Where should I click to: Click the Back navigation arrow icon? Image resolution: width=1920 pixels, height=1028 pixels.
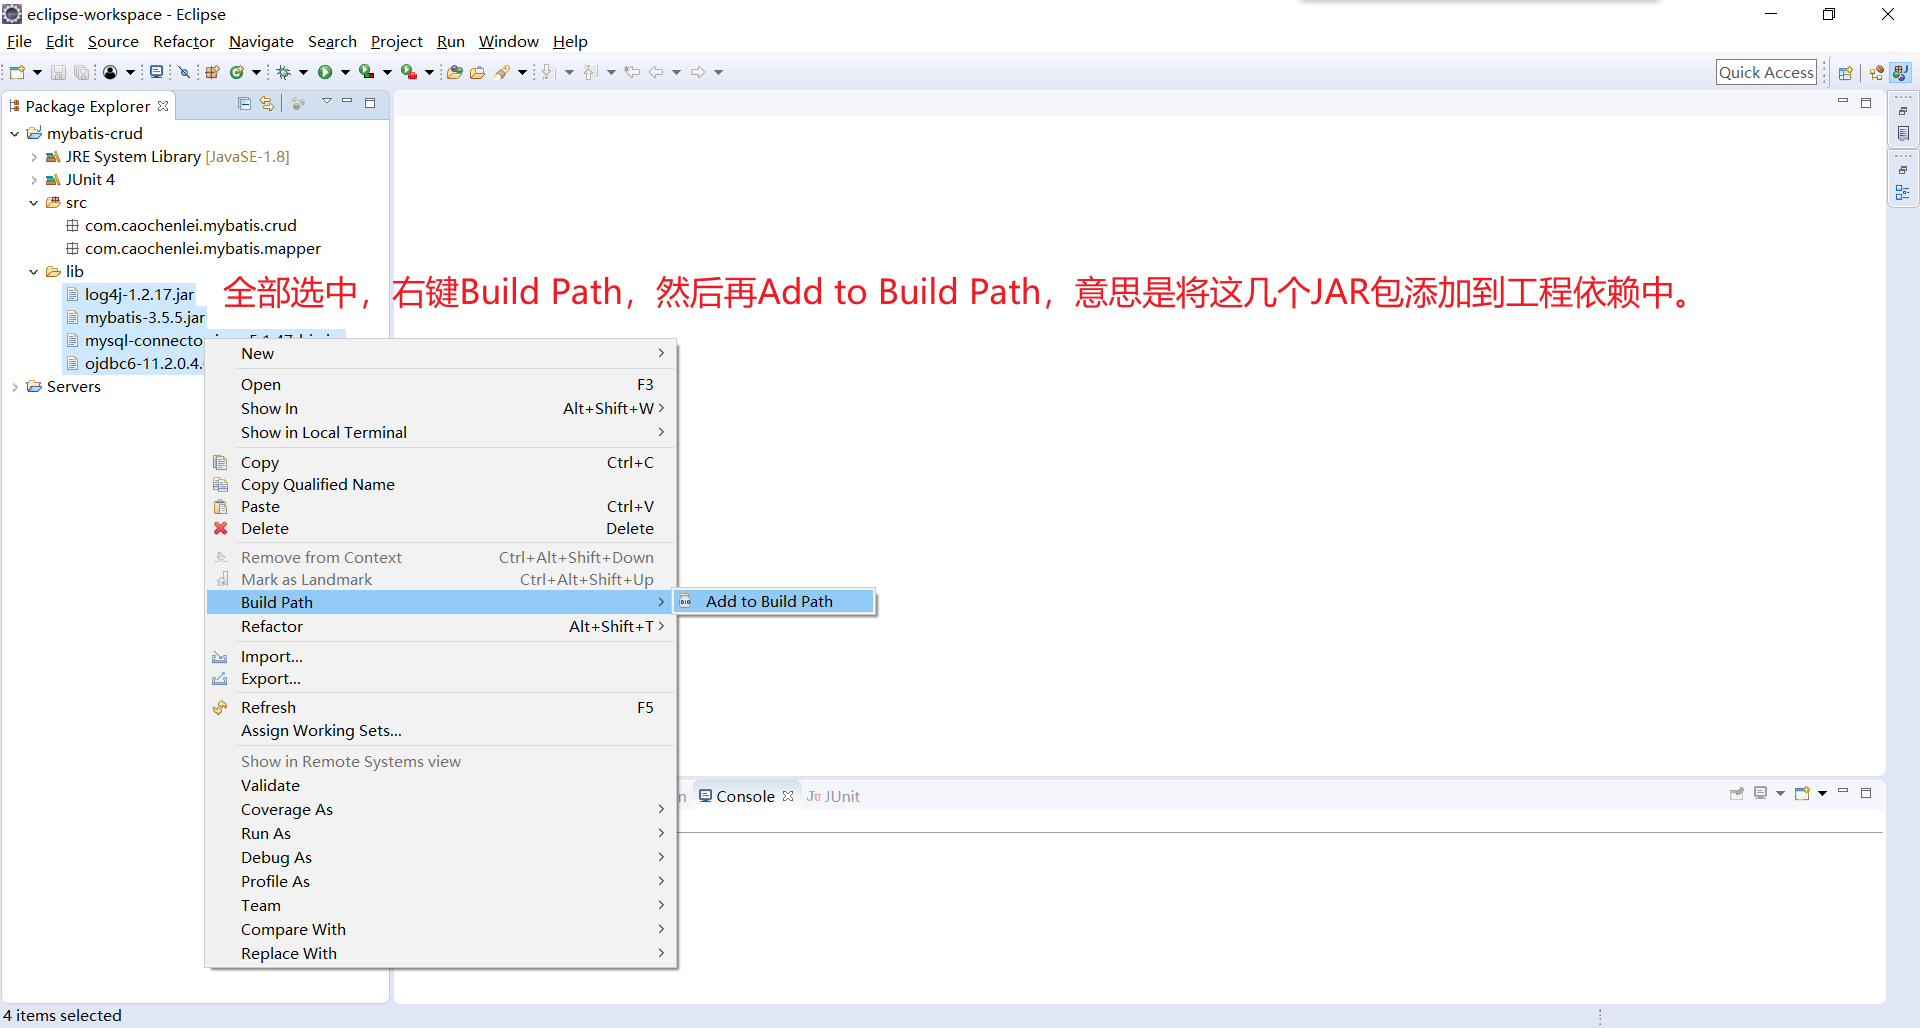[x=656, y=72]
